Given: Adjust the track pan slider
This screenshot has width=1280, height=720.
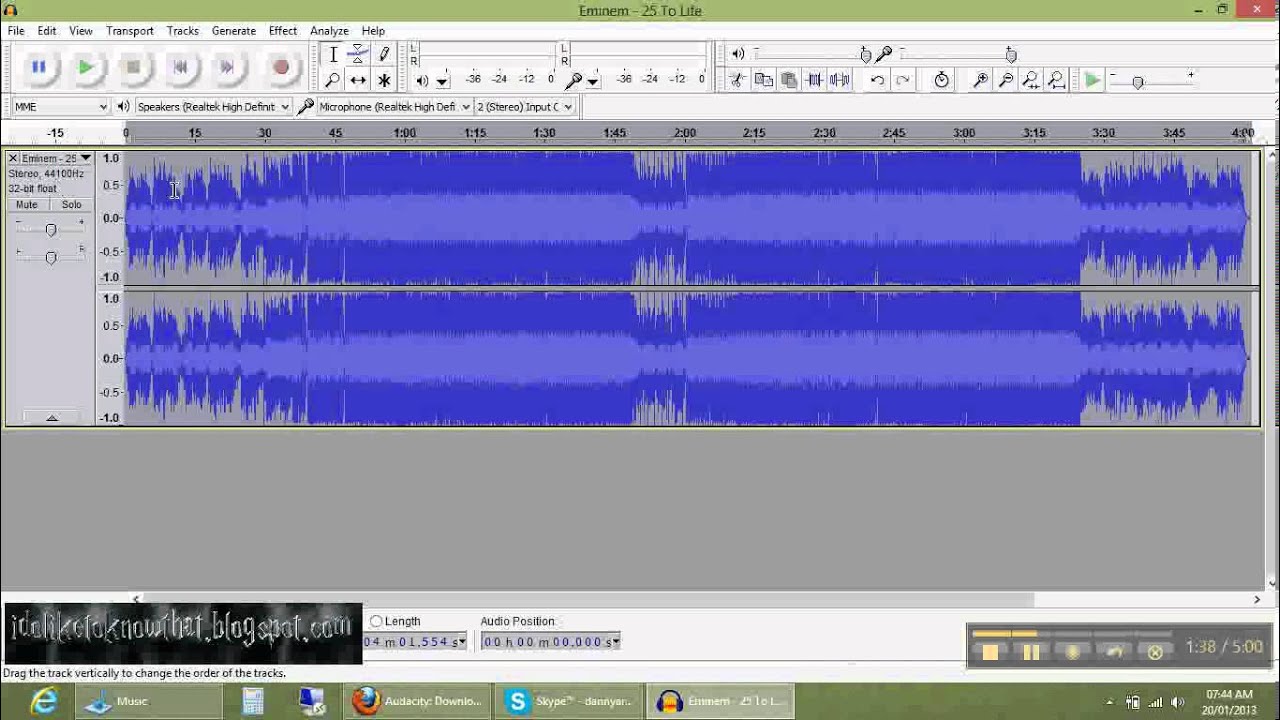Looking at the screenshot, I should click(x=50, y=257).
